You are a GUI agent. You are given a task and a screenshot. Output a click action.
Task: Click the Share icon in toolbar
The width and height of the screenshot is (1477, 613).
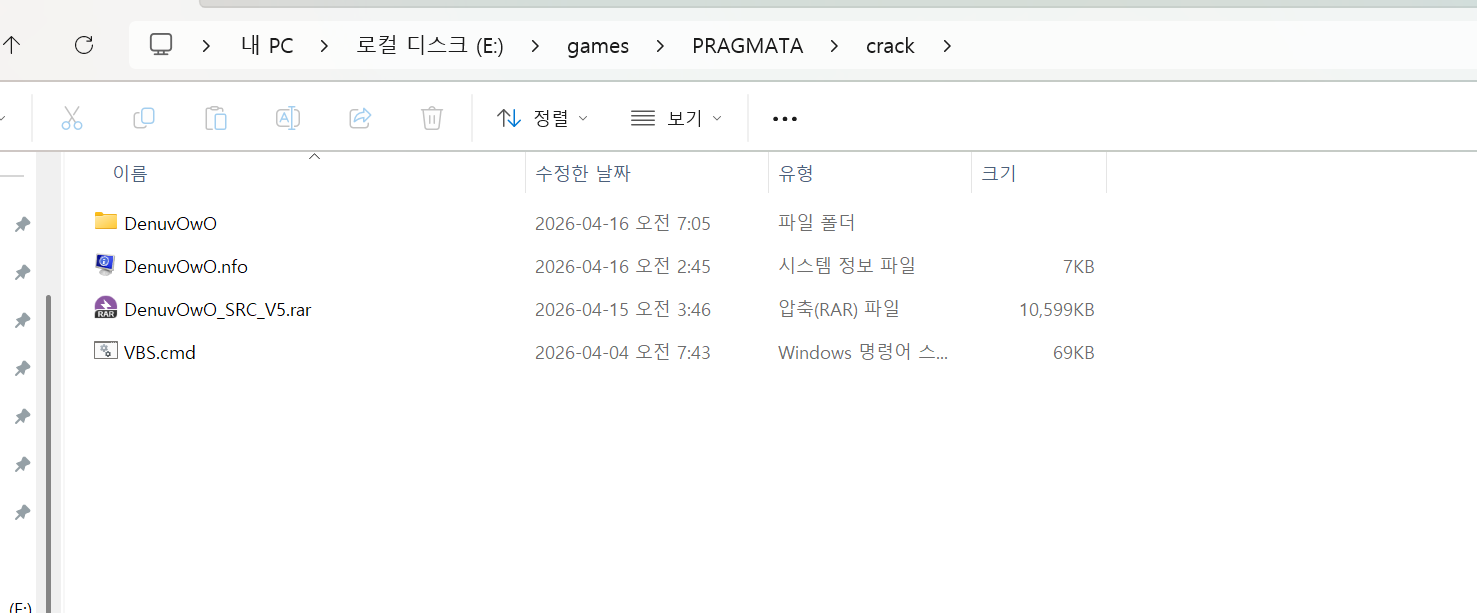360,118
